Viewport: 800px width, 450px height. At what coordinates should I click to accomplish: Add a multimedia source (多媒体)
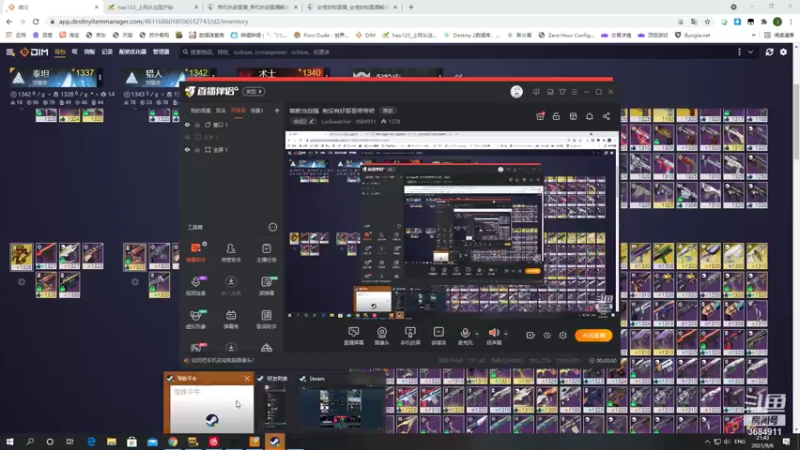[438, 336]
